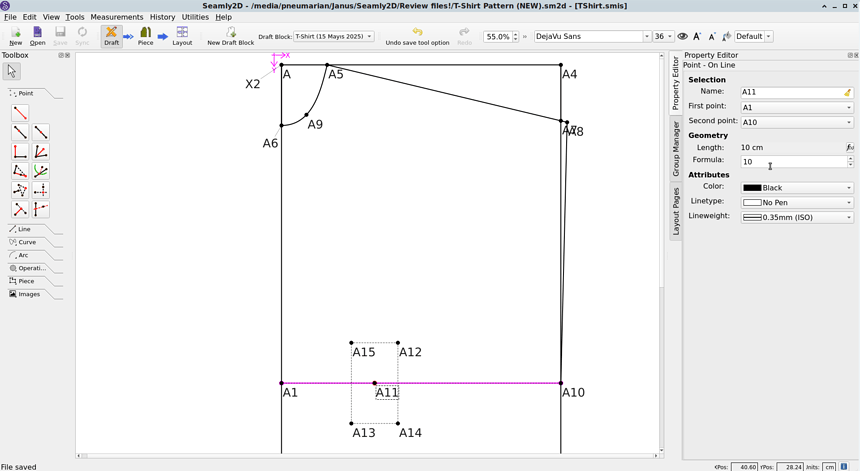This screenshot has width=860, height=471.
Task: Open the Linetype No Pen dropdown
Action: [797, 202]
